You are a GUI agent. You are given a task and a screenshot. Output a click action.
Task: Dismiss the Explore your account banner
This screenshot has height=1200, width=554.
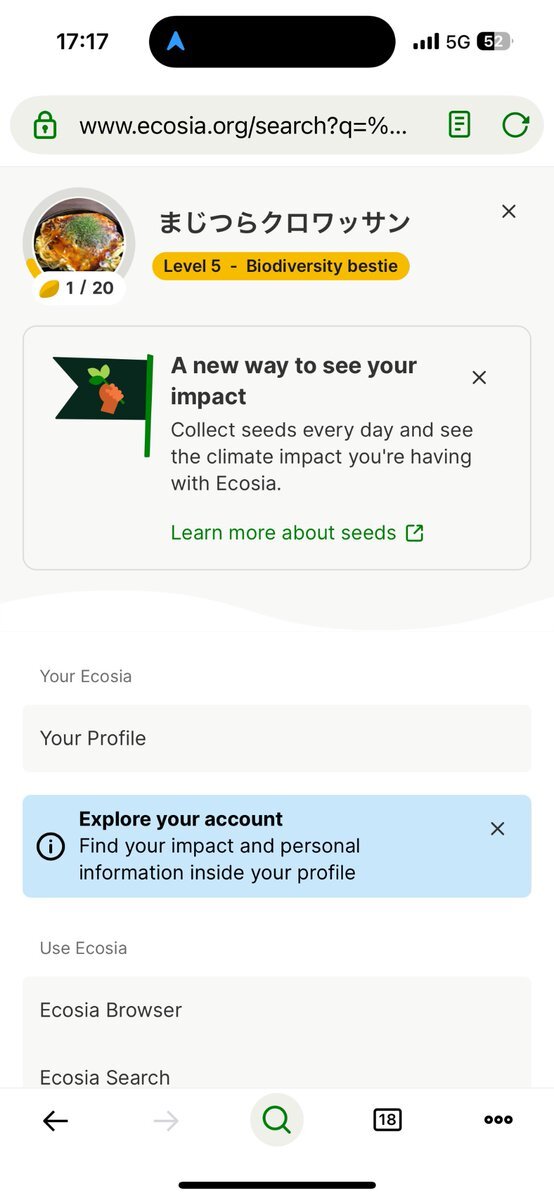497,829
